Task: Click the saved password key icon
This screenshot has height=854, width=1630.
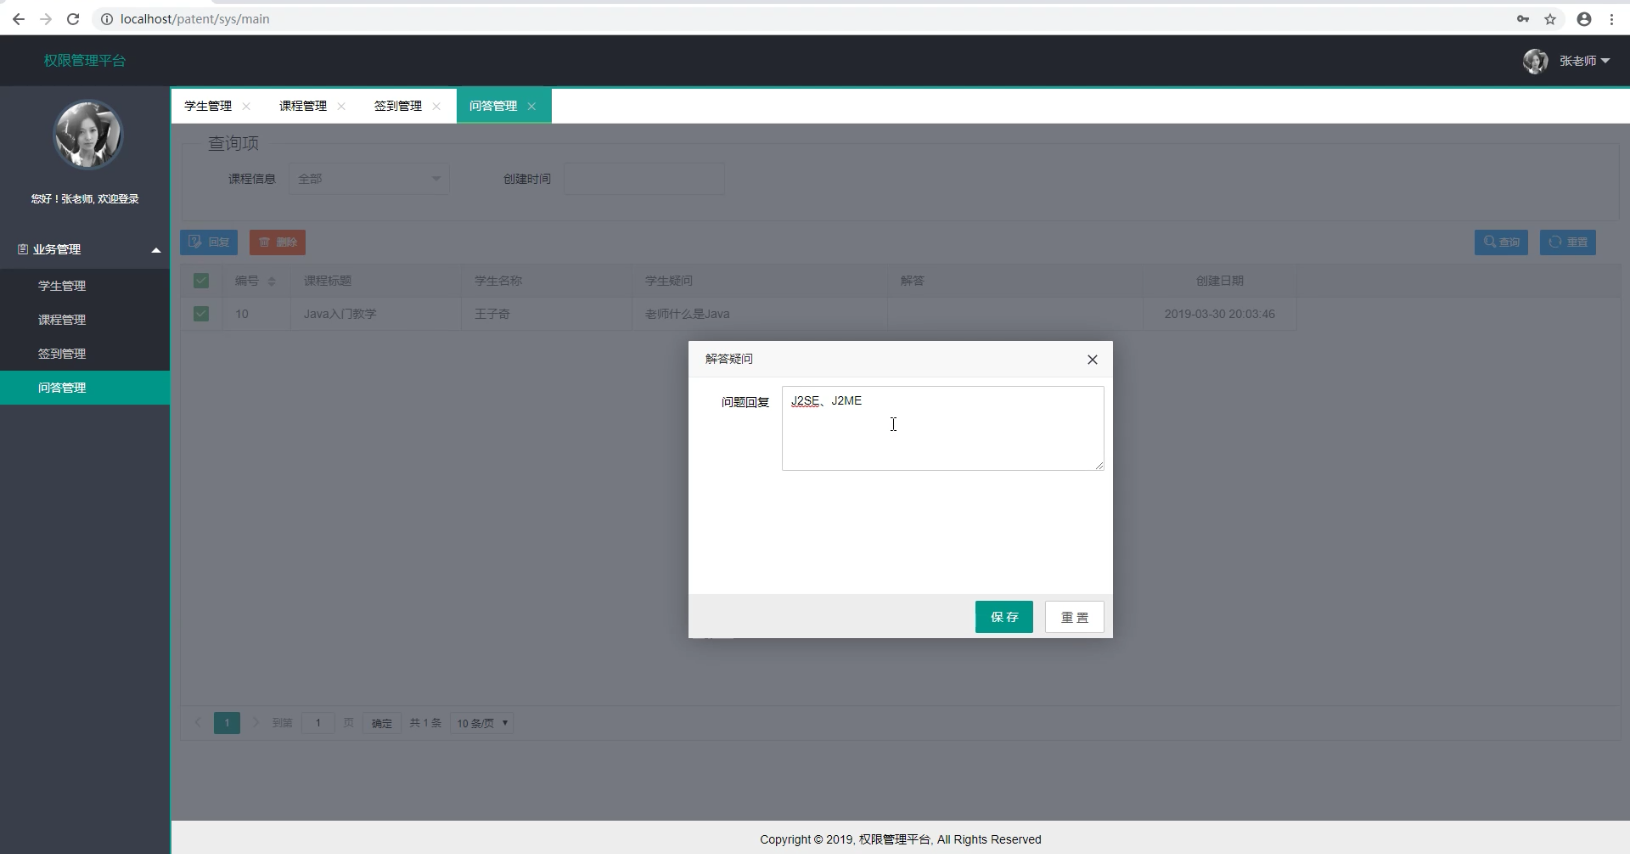Action: pyautogui.click(x=1523, y=19)
